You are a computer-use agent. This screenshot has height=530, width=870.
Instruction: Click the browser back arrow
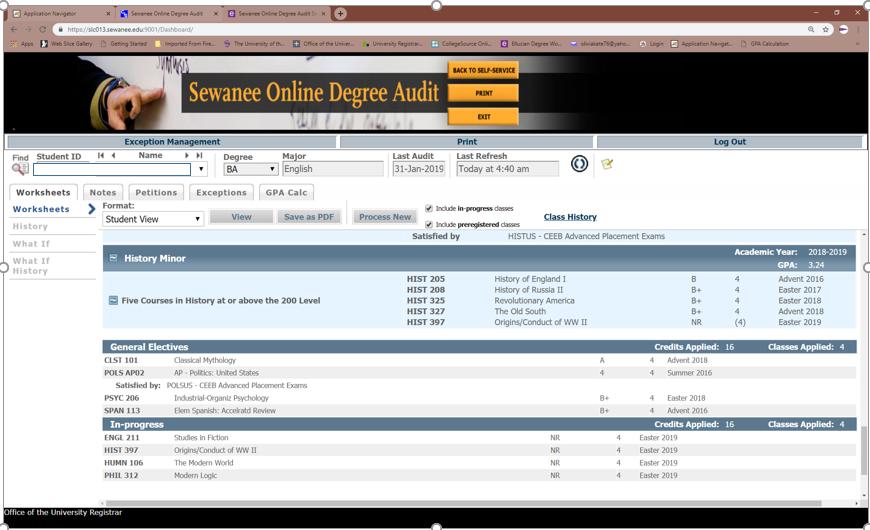coord(13,30)
